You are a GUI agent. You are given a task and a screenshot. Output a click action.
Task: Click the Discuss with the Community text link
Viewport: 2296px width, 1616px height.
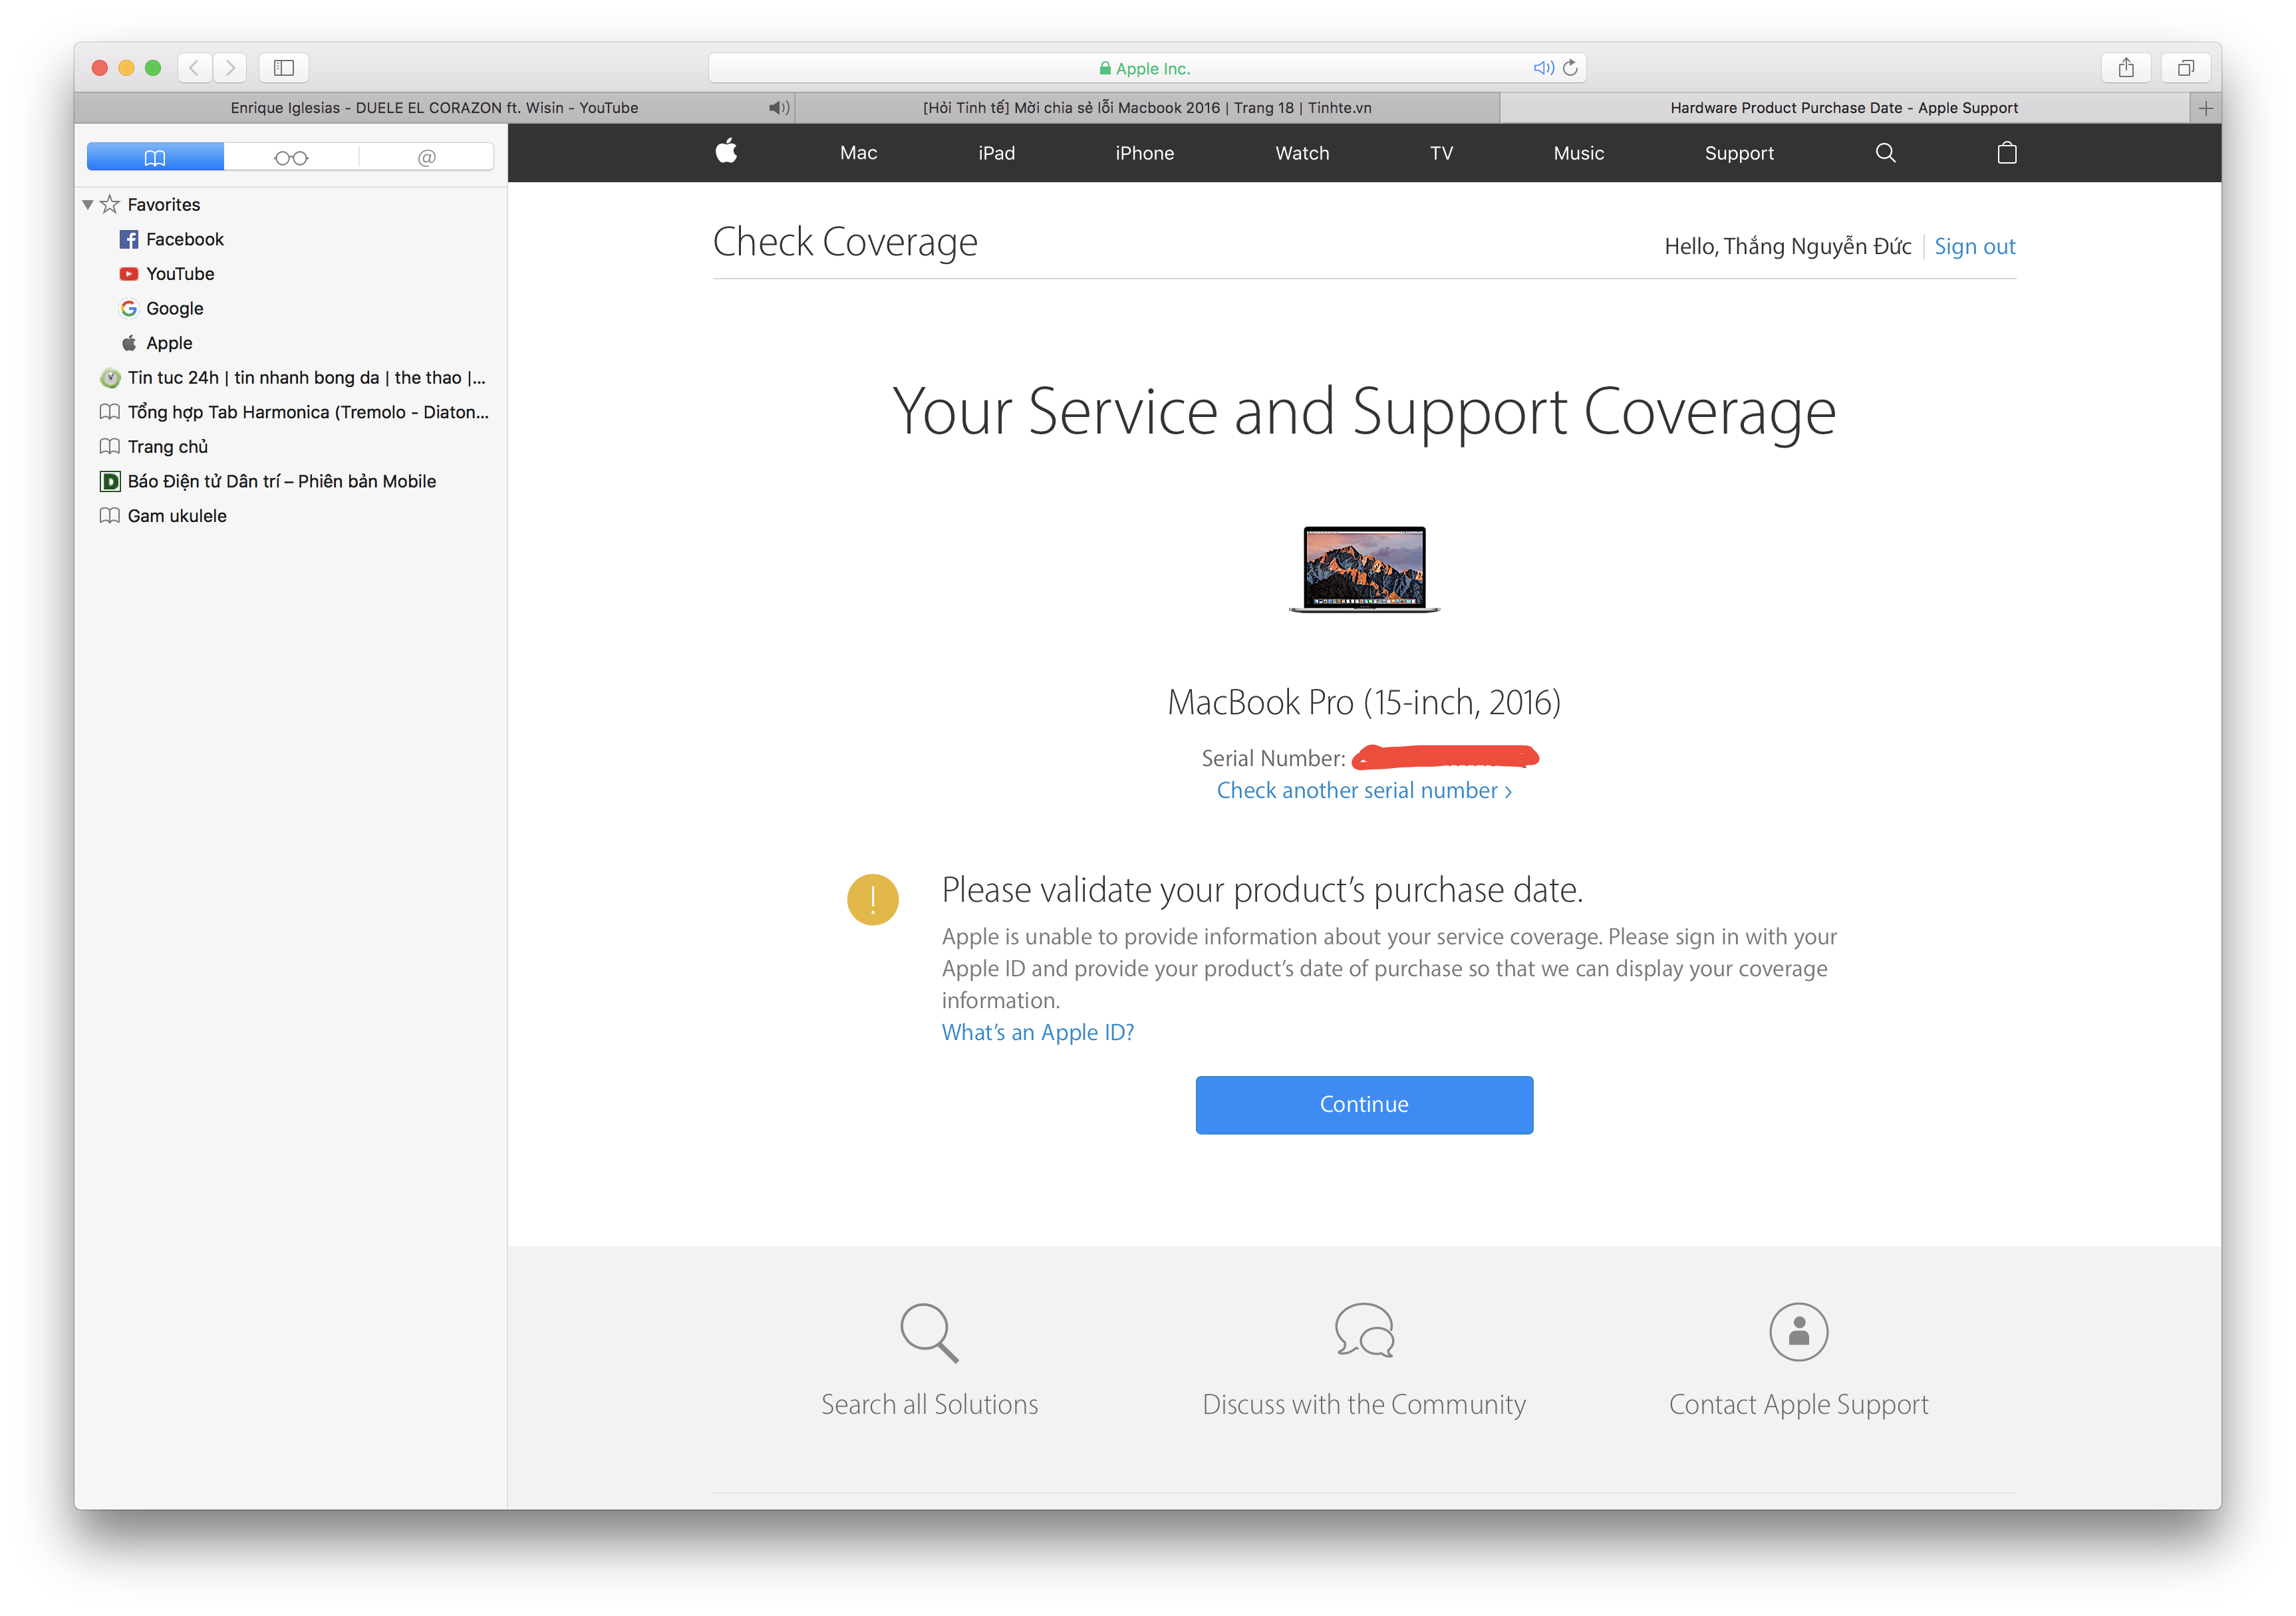point(1364,1404)
